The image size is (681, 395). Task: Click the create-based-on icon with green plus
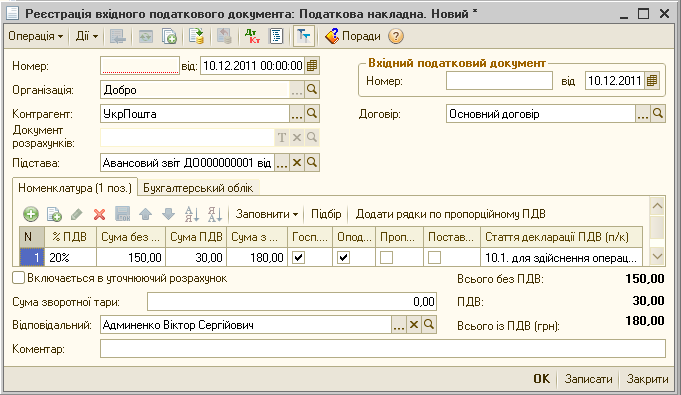tap(169, 36)
